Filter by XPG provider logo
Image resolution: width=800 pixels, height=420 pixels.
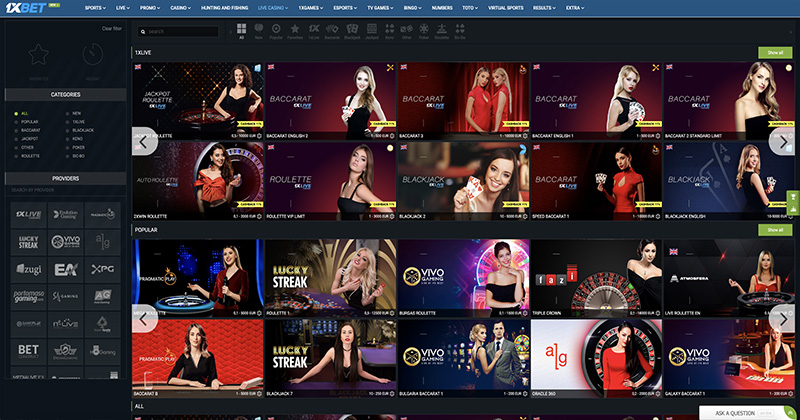point(103,269)
